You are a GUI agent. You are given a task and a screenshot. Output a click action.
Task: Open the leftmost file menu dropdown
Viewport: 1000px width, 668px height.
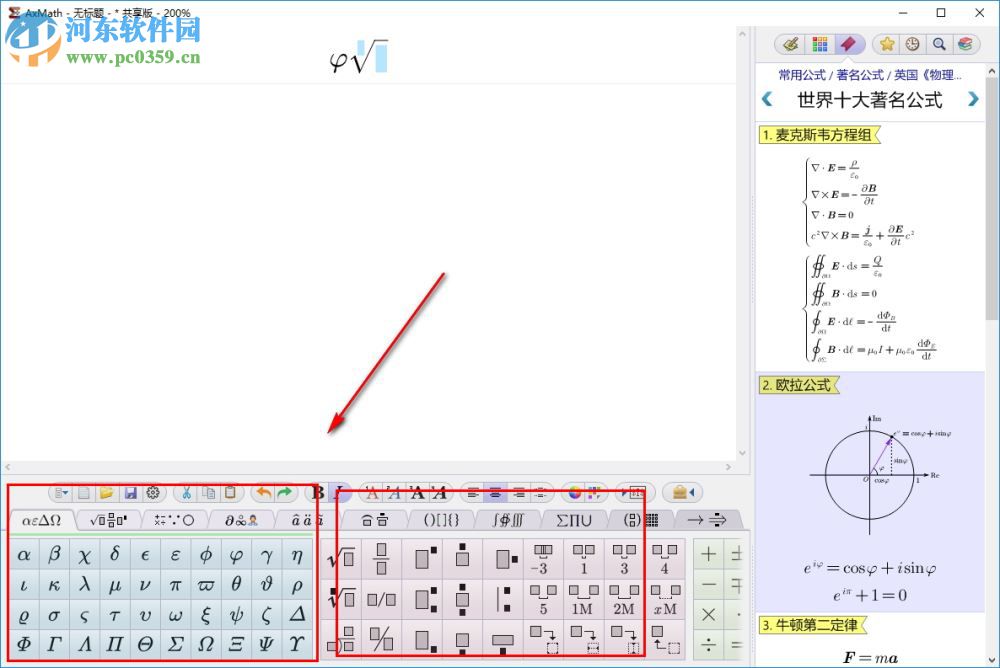(61, 492)
